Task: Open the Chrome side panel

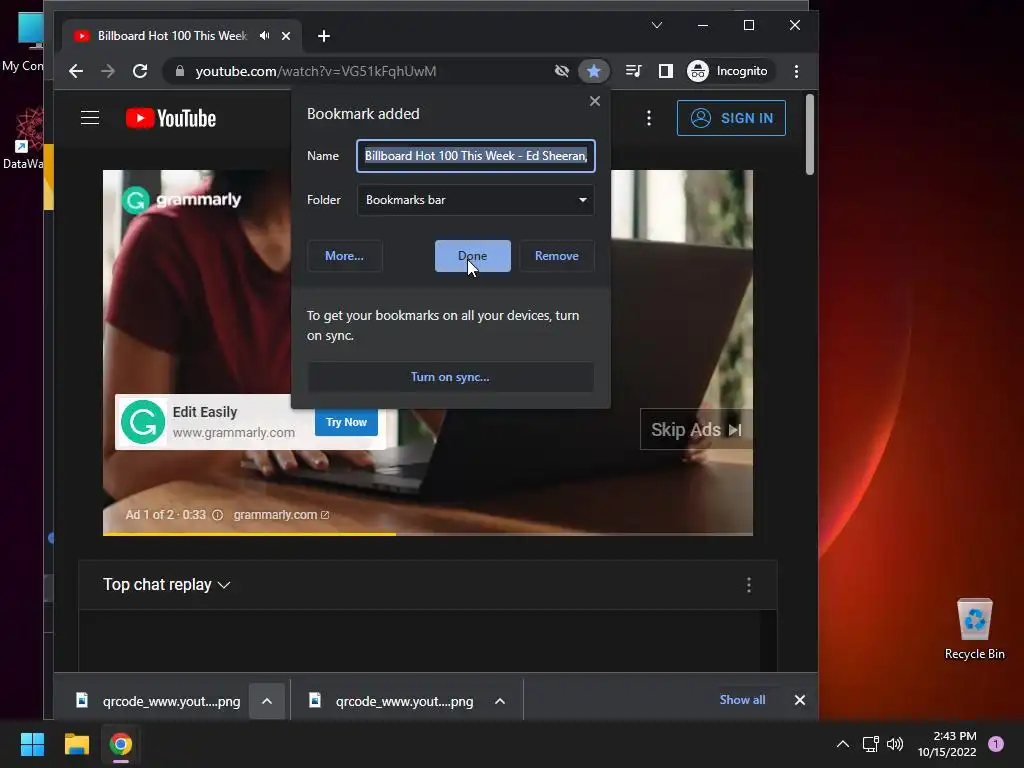Action: 665,71
